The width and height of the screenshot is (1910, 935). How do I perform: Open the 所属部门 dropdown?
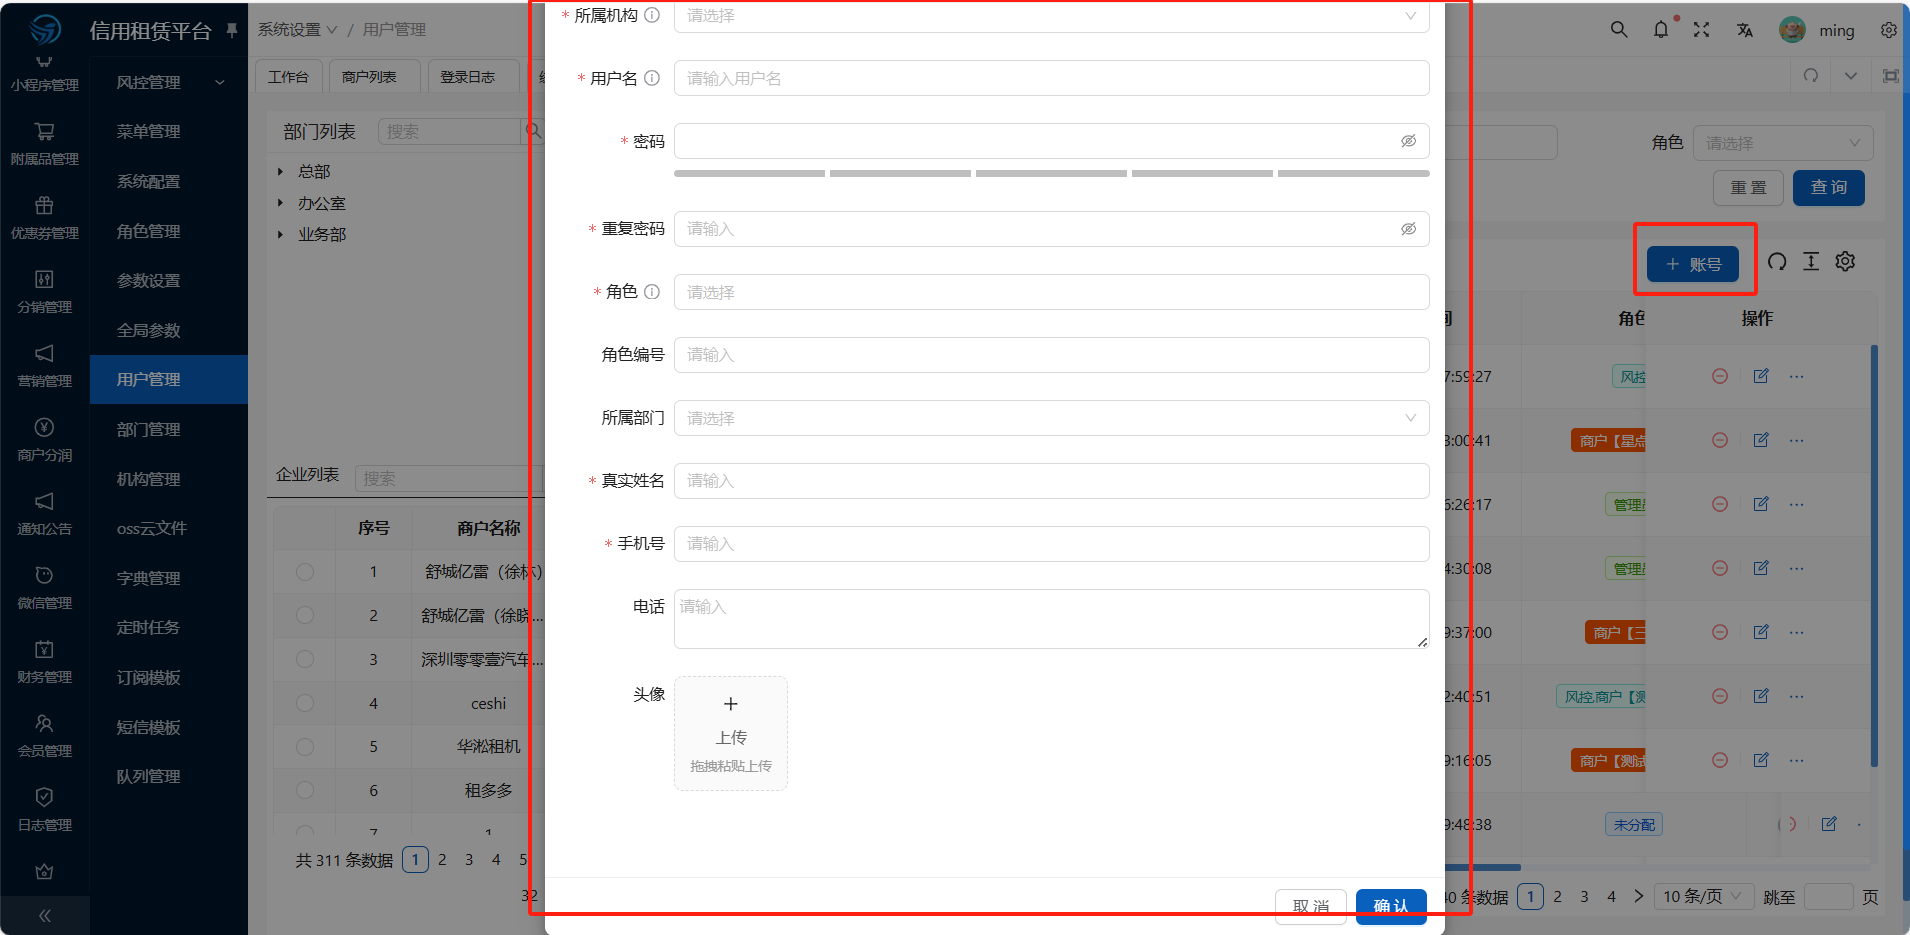(1052, 418)
